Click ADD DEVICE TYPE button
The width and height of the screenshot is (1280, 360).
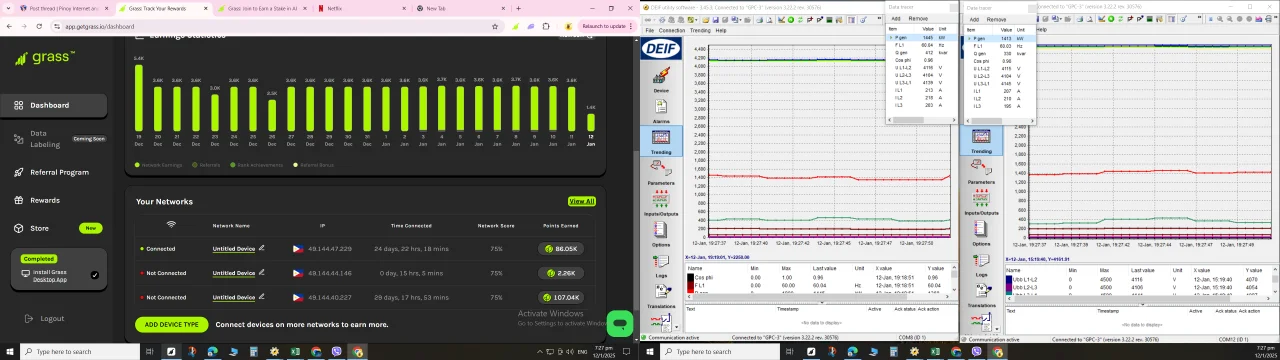pyautogui.click(x=172, y=324)
